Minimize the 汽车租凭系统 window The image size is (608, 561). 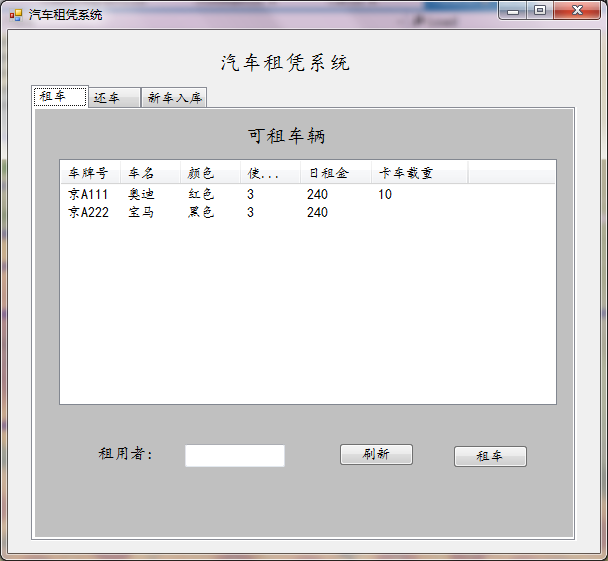(513, 11)
